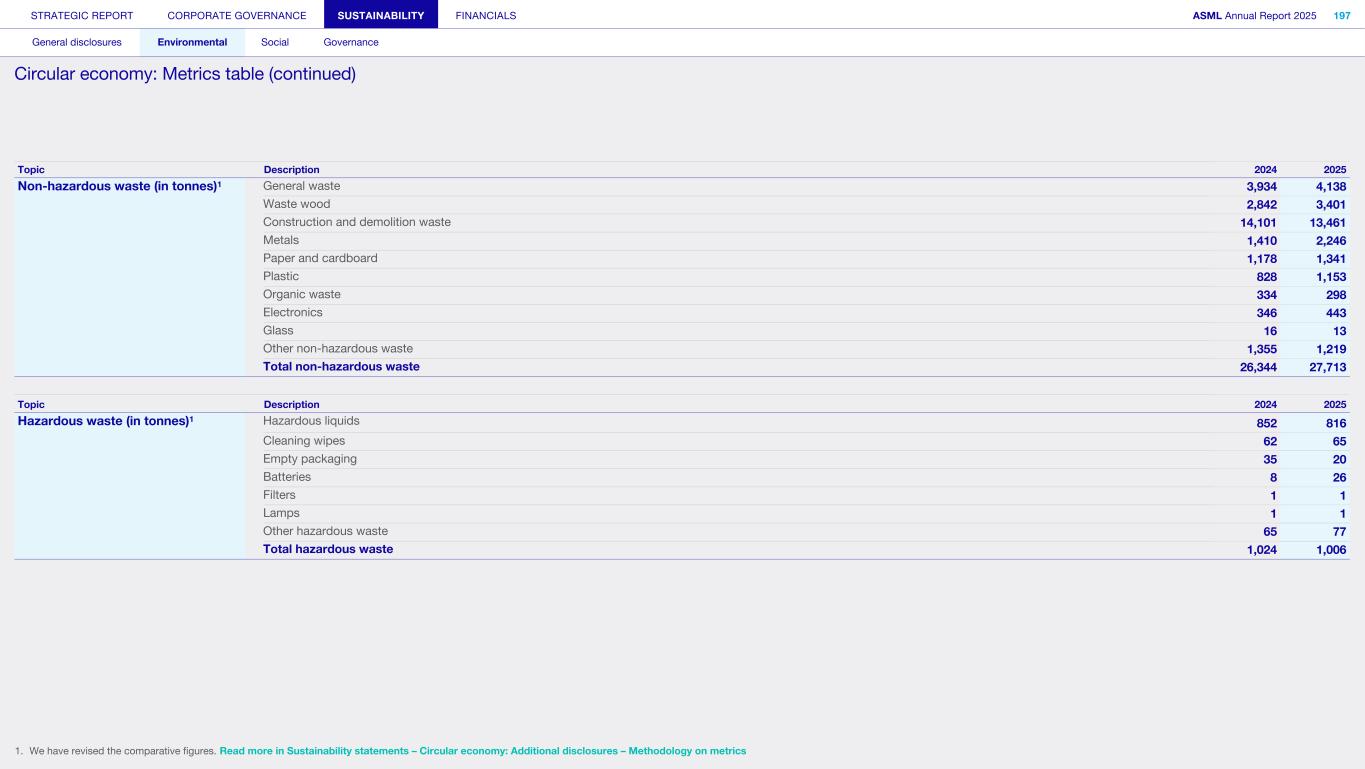Image resolution: width=1365 pixels, height=769 pixels.
Task: Click the Total non-hazardous waste row label
Action: click(341, 367)
